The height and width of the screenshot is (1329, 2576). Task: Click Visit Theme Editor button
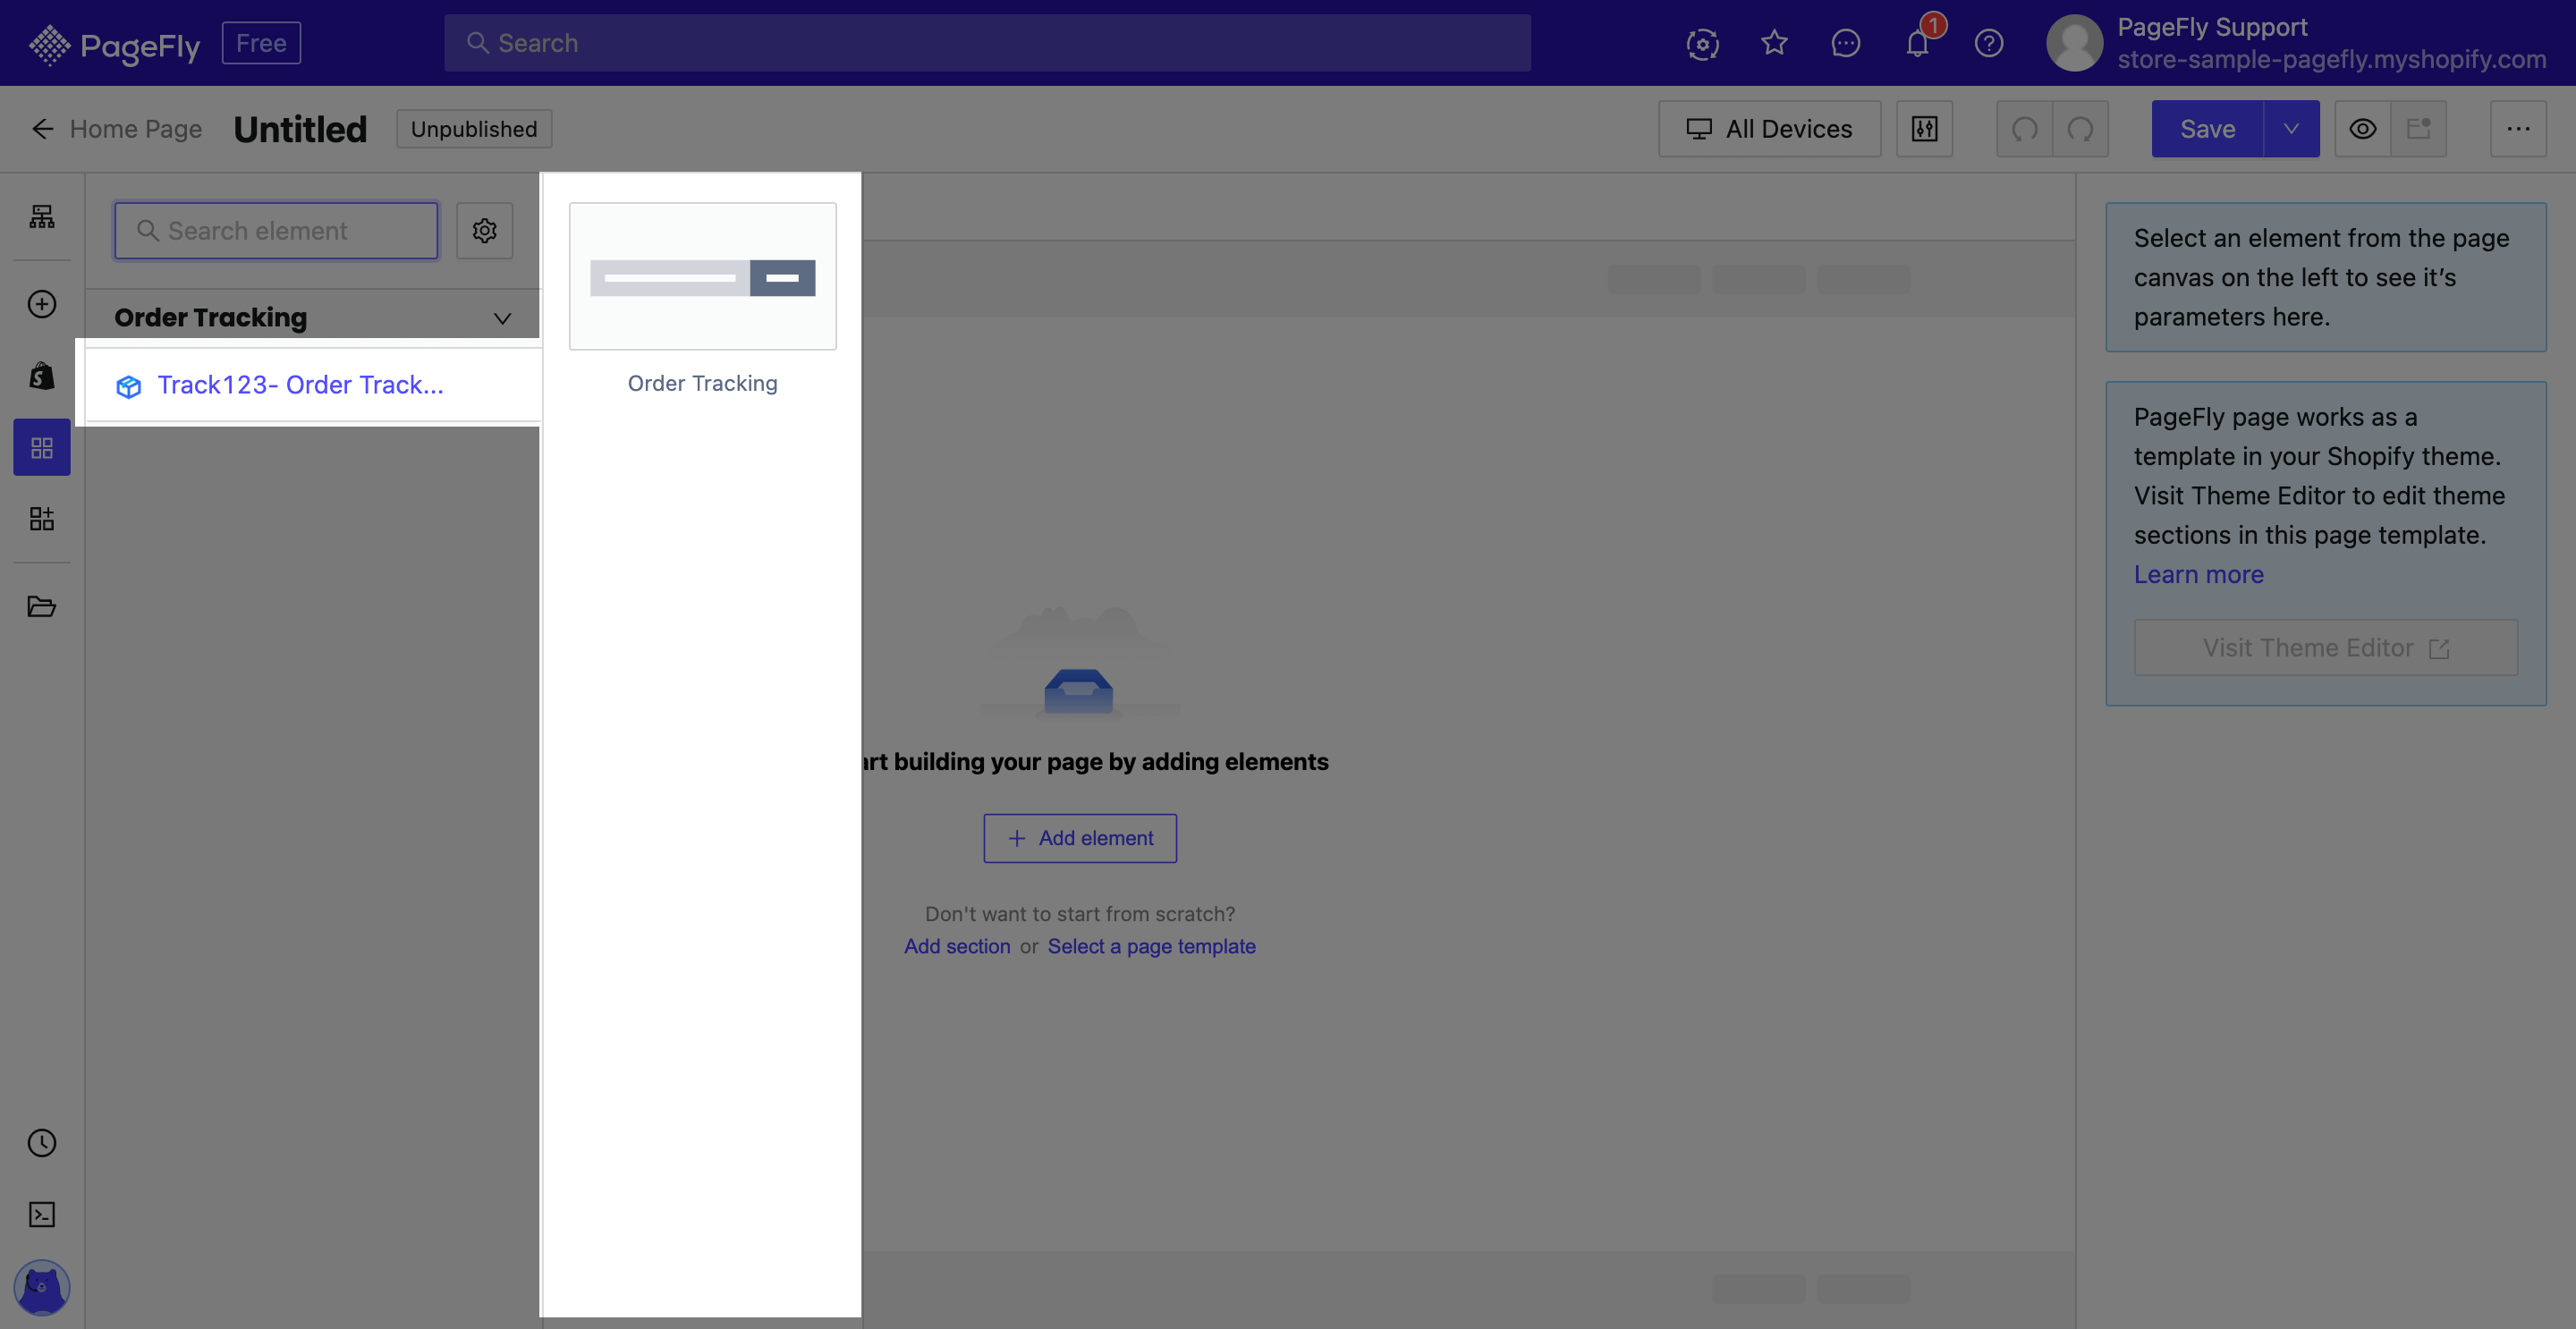[2326, 648]
